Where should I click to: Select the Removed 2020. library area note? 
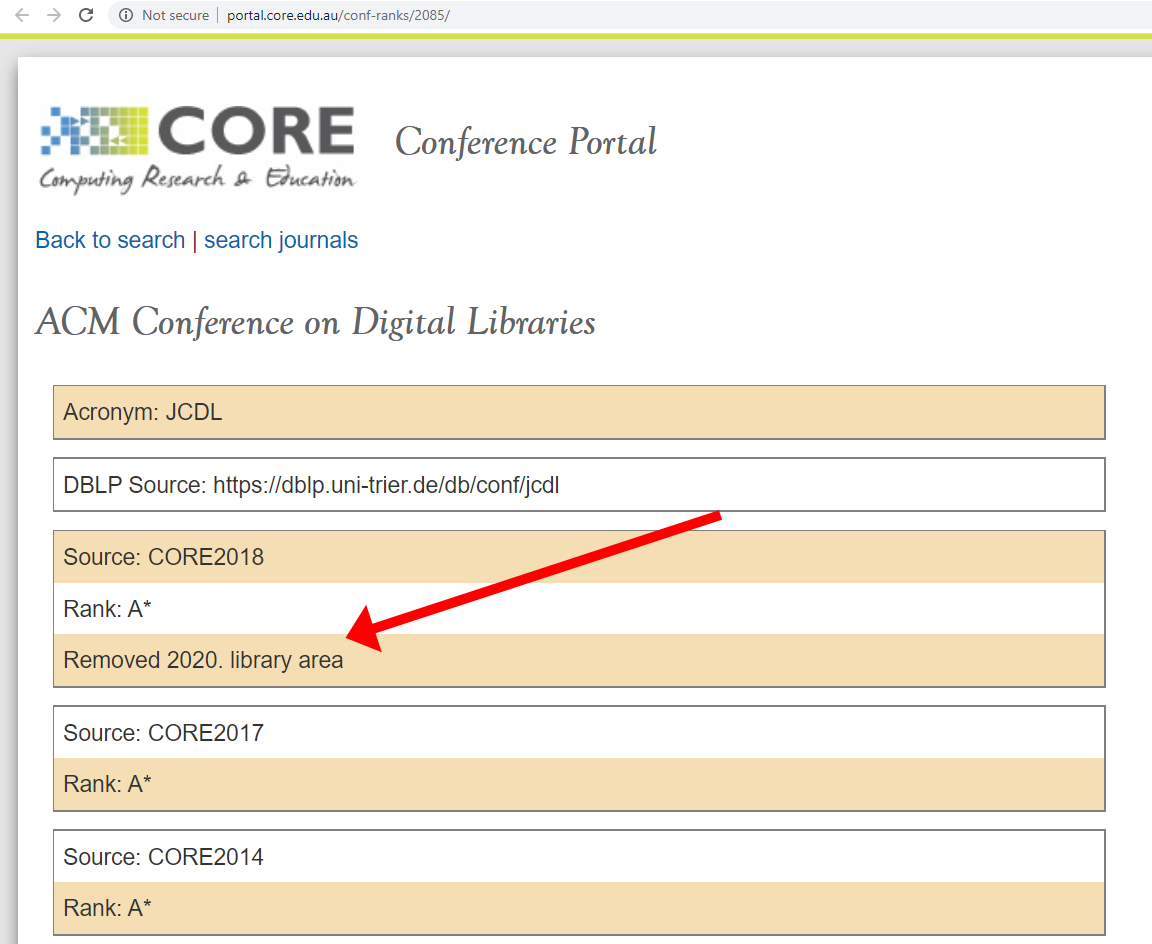coord(579,660)
